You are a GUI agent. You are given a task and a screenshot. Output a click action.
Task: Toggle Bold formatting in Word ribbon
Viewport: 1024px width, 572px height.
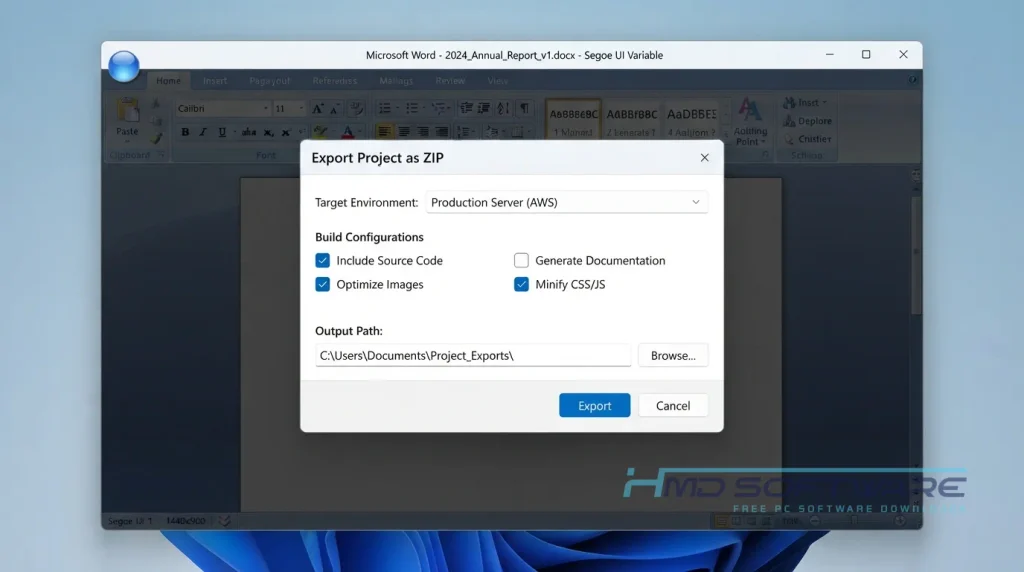click(185, 132)
